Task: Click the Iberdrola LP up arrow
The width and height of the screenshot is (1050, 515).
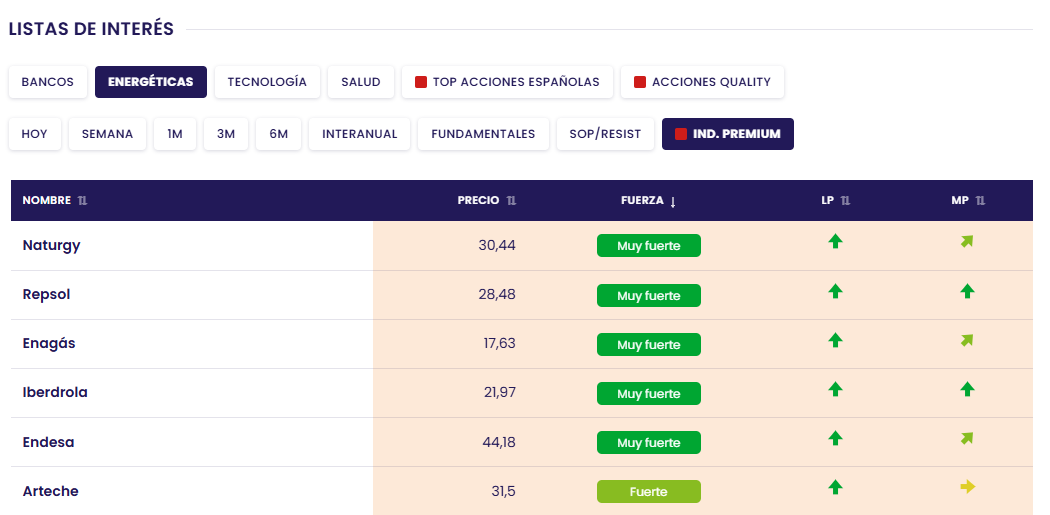Action: [x=835, y=389]
